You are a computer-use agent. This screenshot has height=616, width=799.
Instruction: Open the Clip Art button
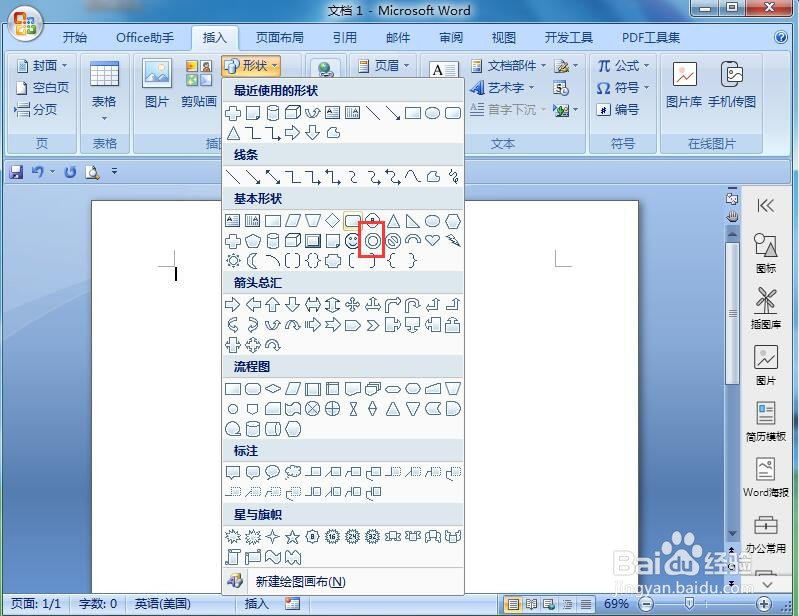(x=199, y=85)
